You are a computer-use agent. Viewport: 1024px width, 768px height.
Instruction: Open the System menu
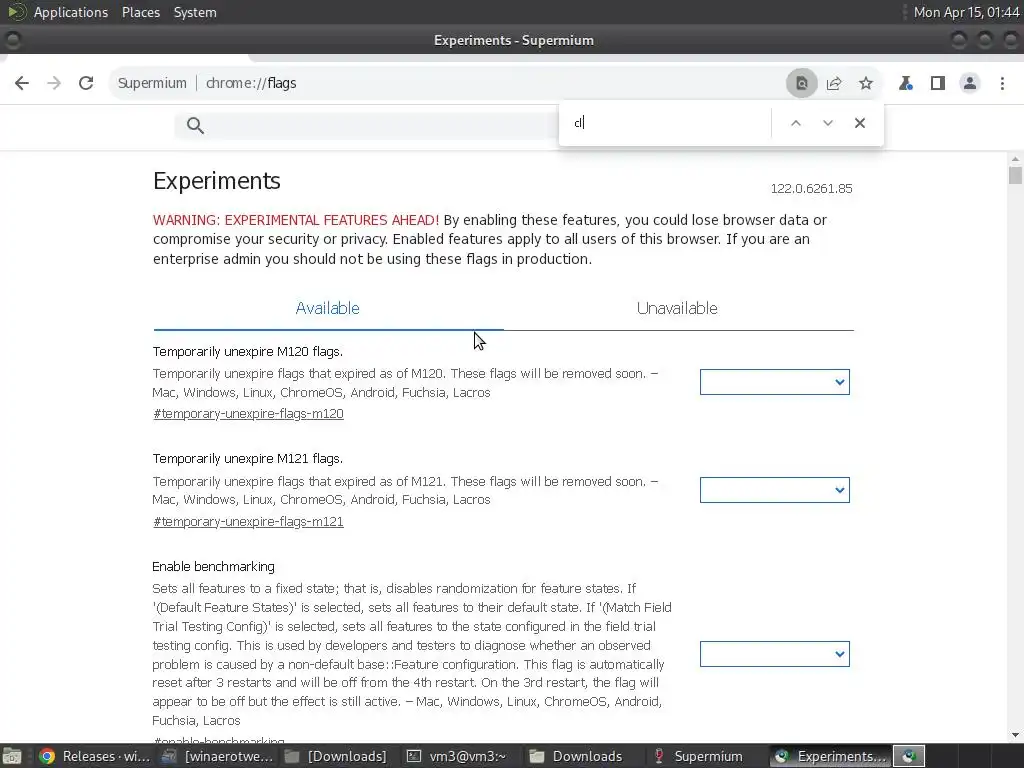195,12
